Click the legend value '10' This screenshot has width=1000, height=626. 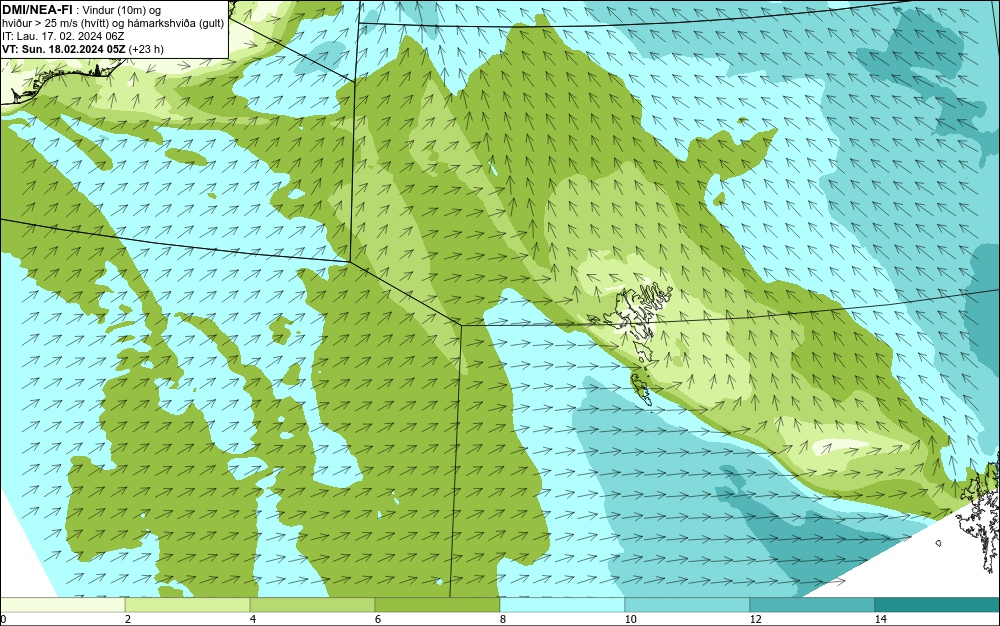pyautogui.click(x=631, y=619)
